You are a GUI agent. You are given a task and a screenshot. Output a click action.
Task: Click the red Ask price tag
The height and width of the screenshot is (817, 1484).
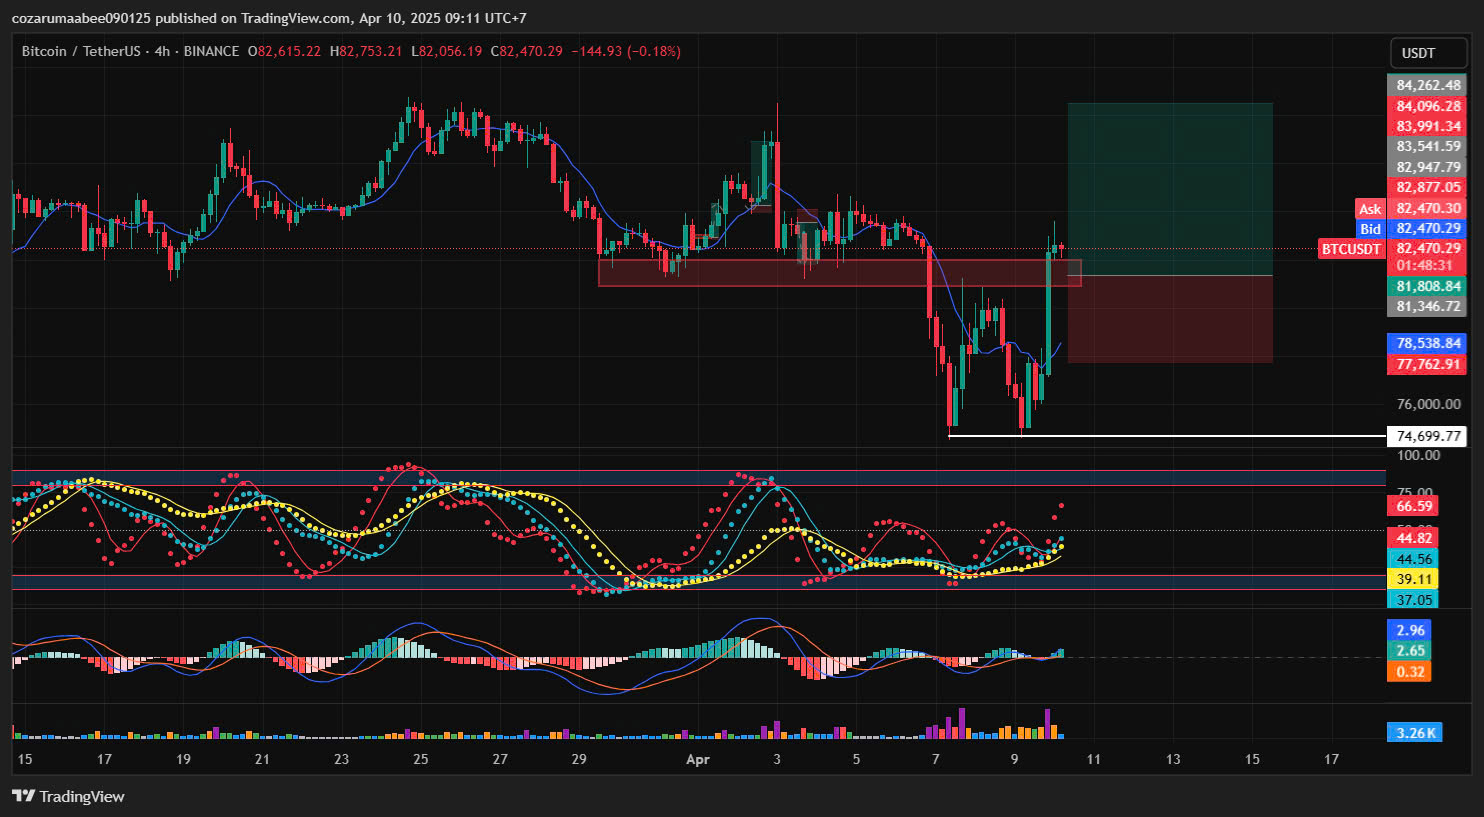[x=1369, y=209]
